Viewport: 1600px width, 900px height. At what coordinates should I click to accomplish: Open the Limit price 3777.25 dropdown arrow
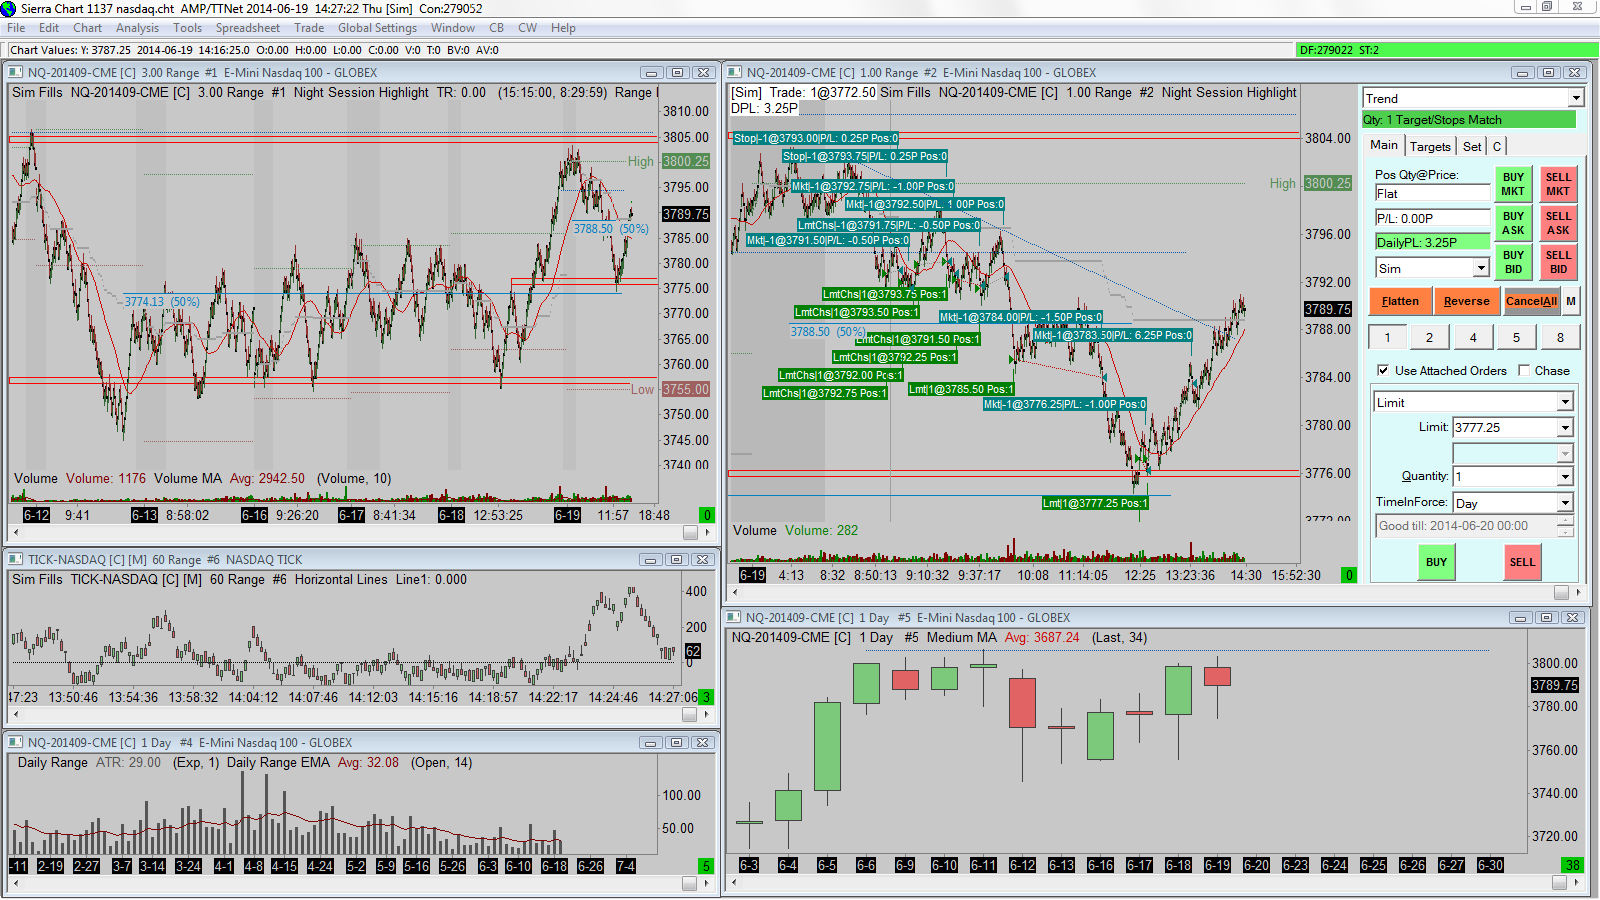1565,427
